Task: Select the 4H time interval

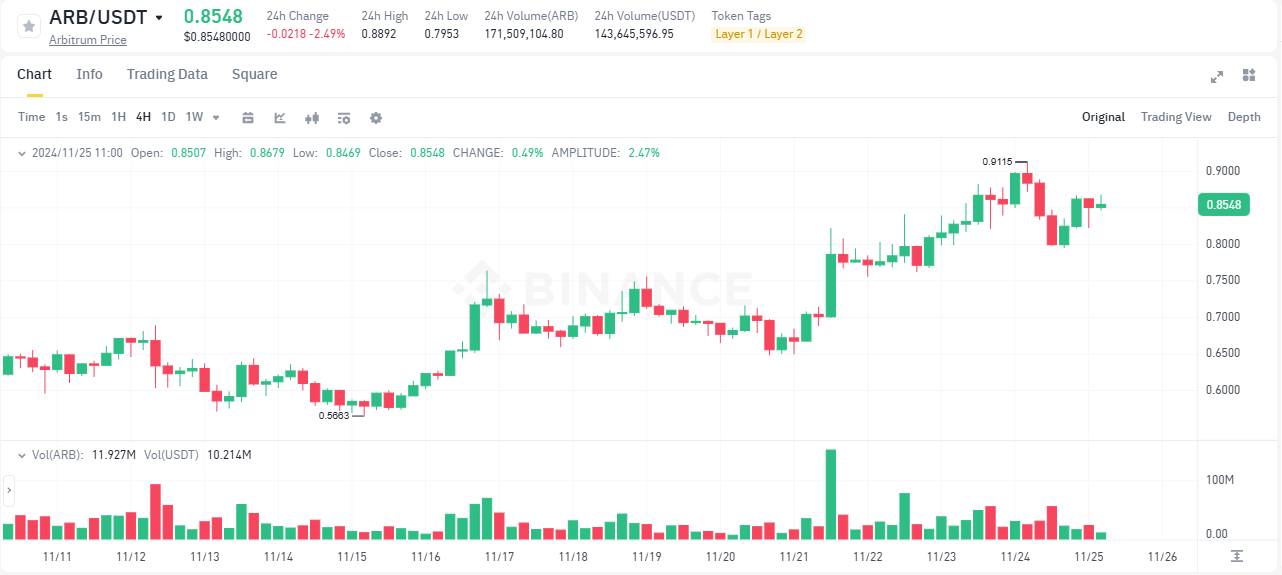Action: pos(143,117)
